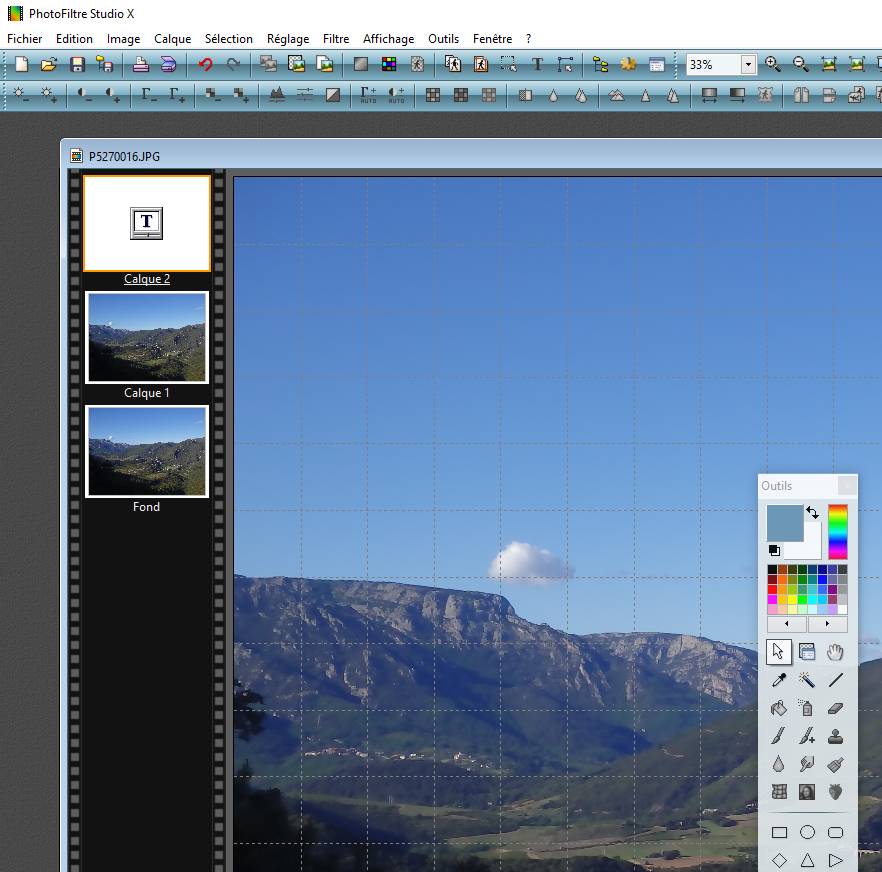This screenshot has height=872, width=882.
Task: Open the Filtre menu
Action: click(x=336, y=39)
